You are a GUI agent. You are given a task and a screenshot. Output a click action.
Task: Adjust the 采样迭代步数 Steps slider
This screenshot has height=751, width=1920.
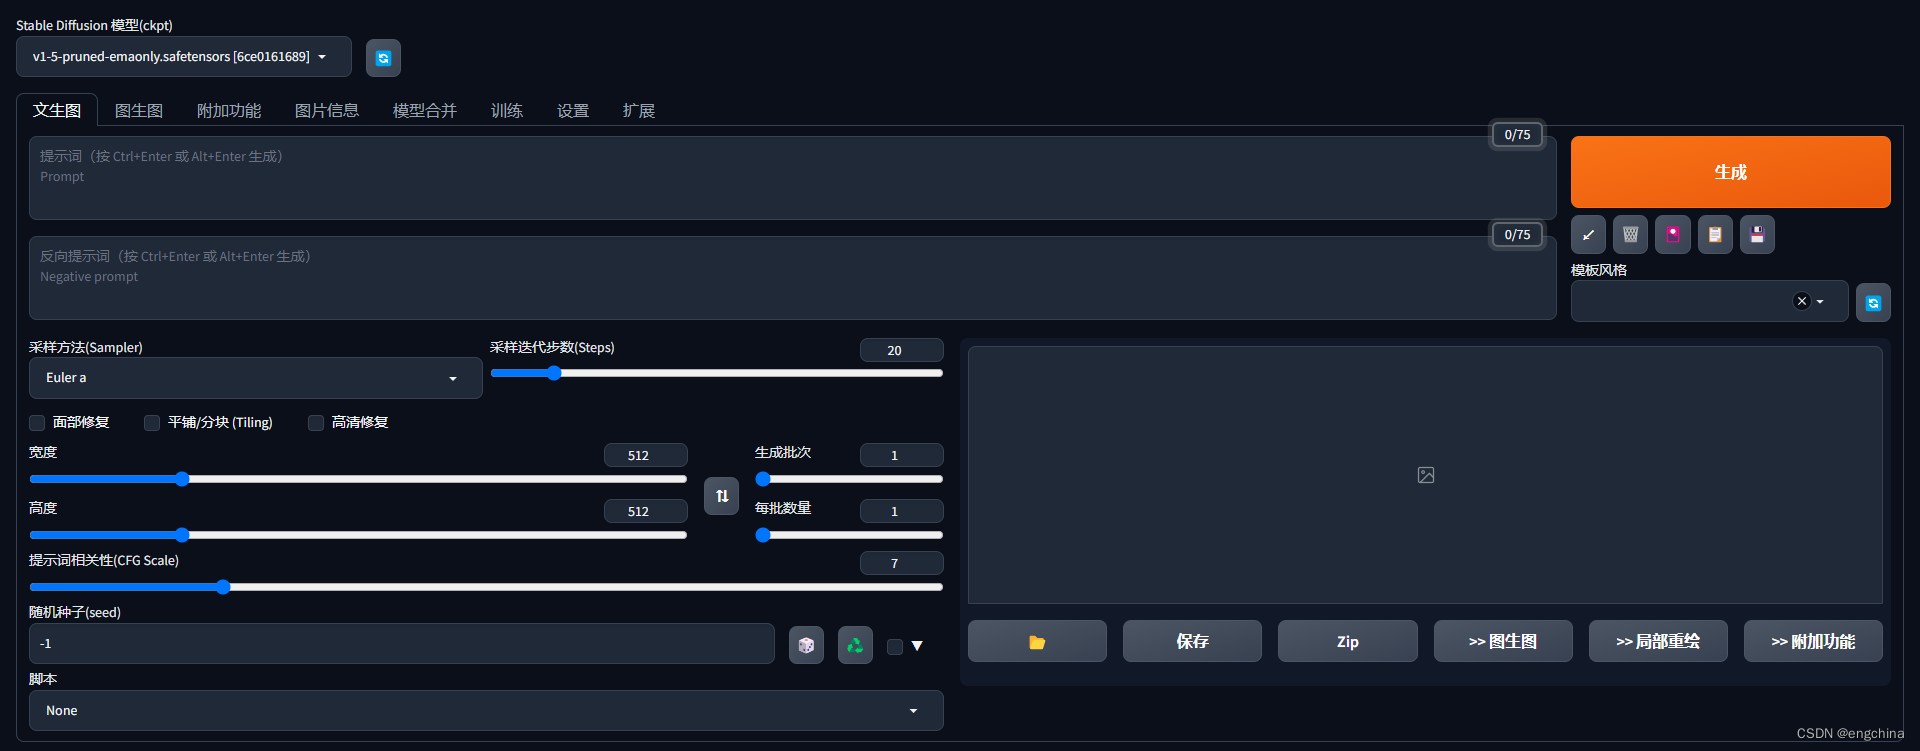(716, 373)
